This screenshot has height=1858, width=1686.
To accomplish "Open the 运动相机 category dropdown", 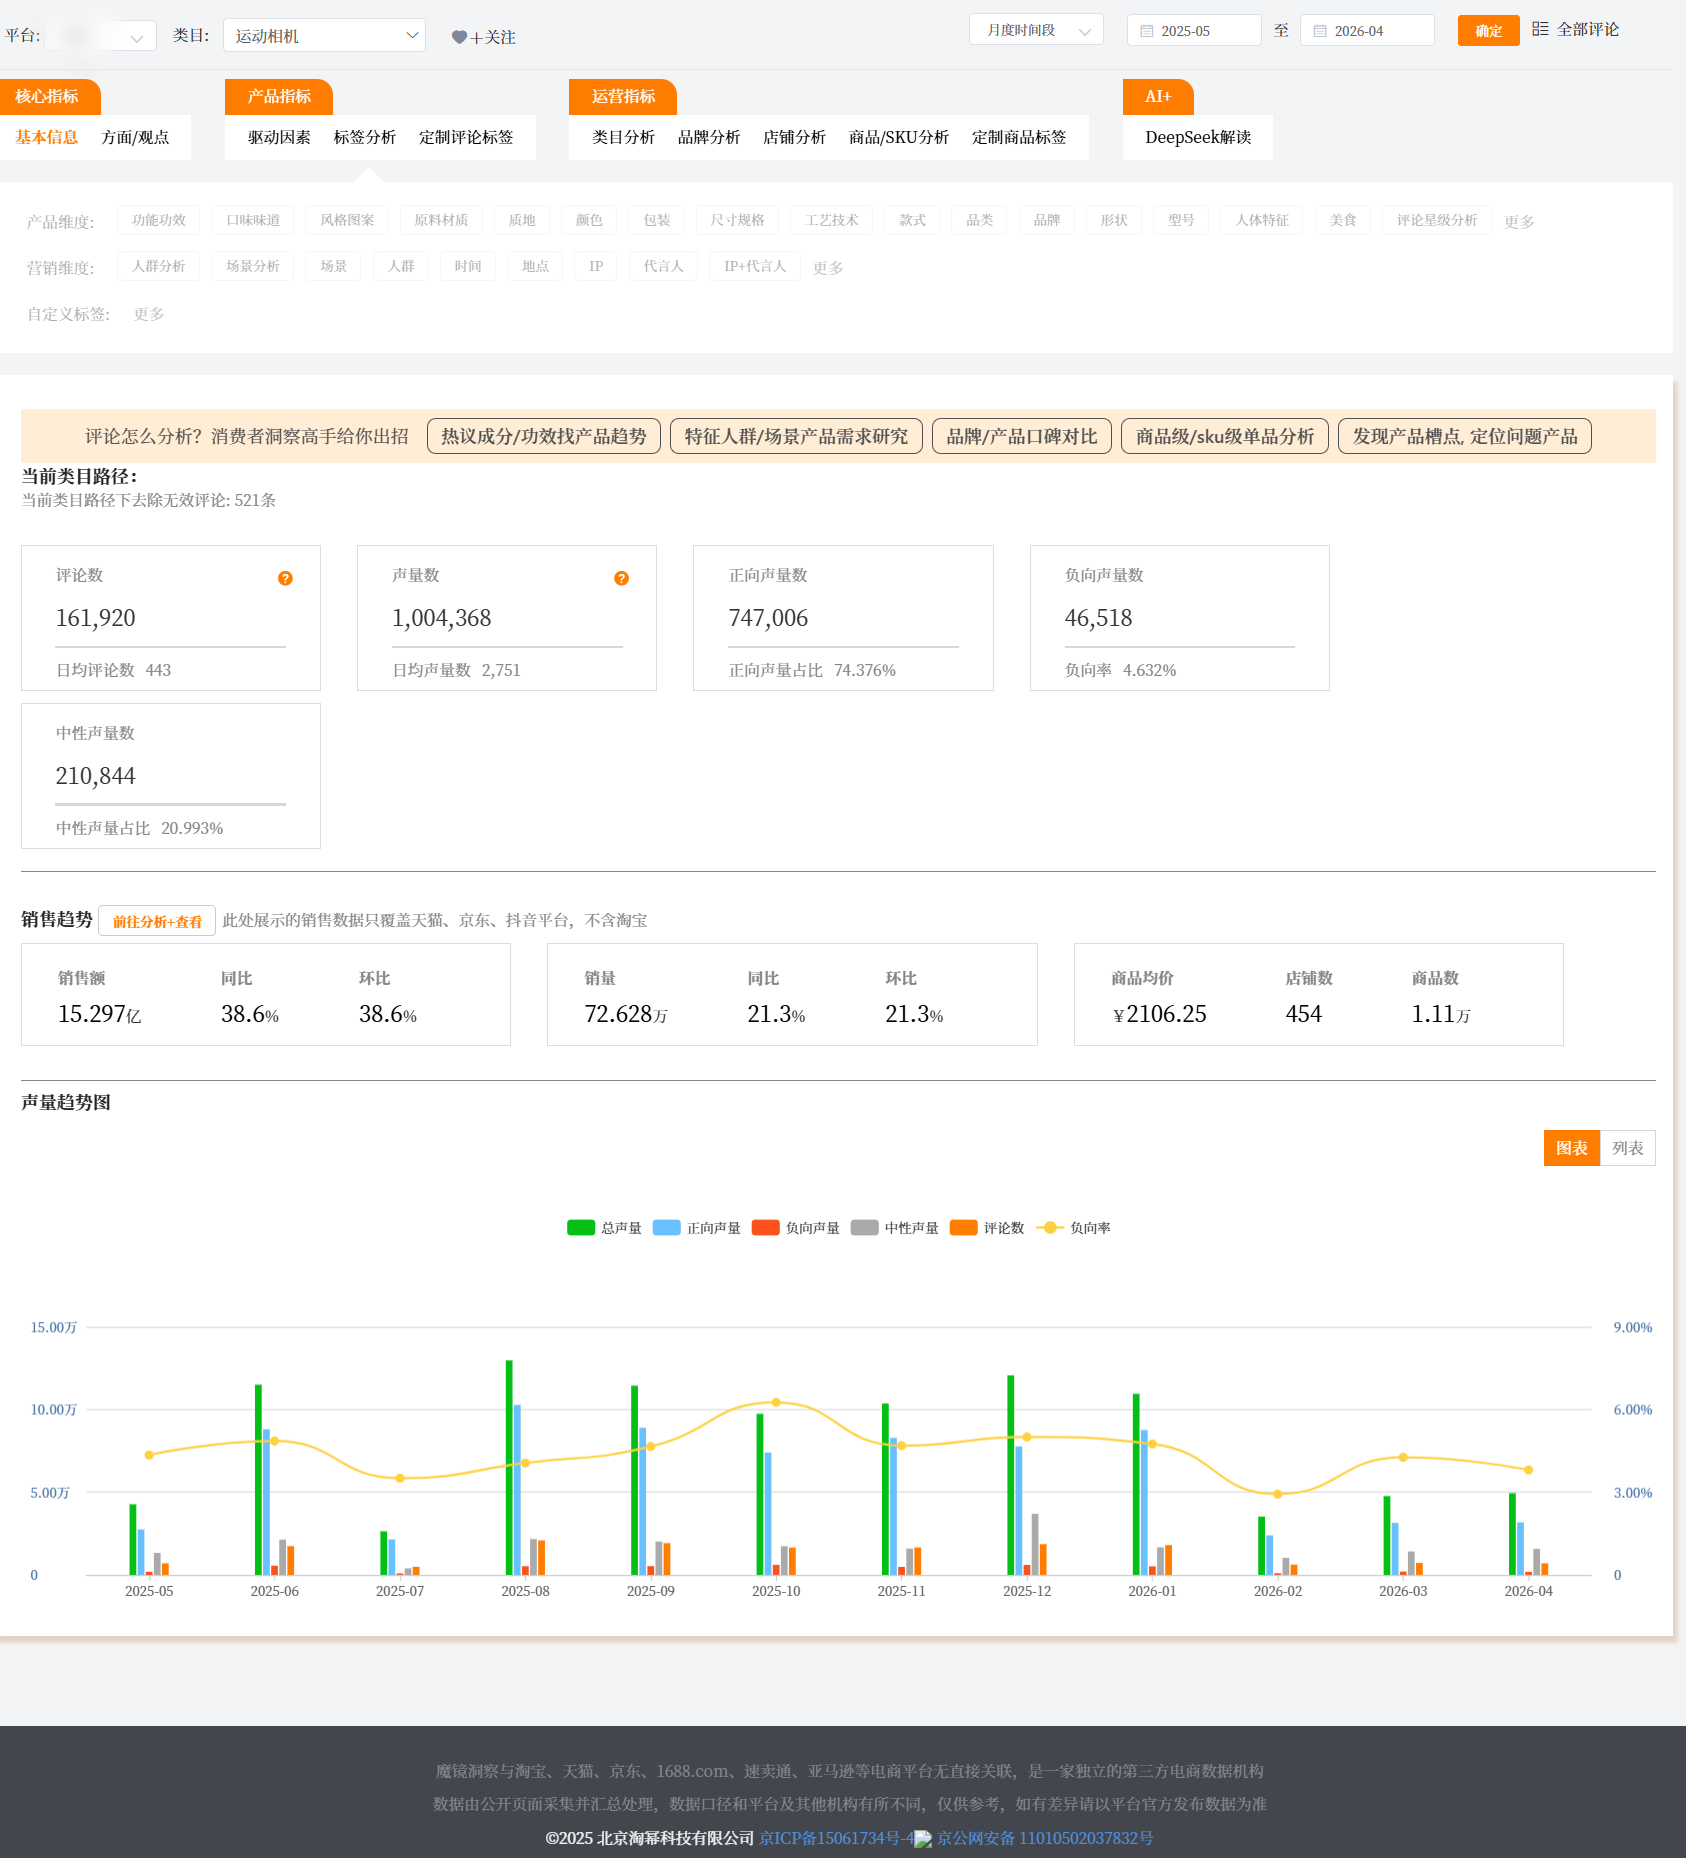I will click(x=324, y=36).
